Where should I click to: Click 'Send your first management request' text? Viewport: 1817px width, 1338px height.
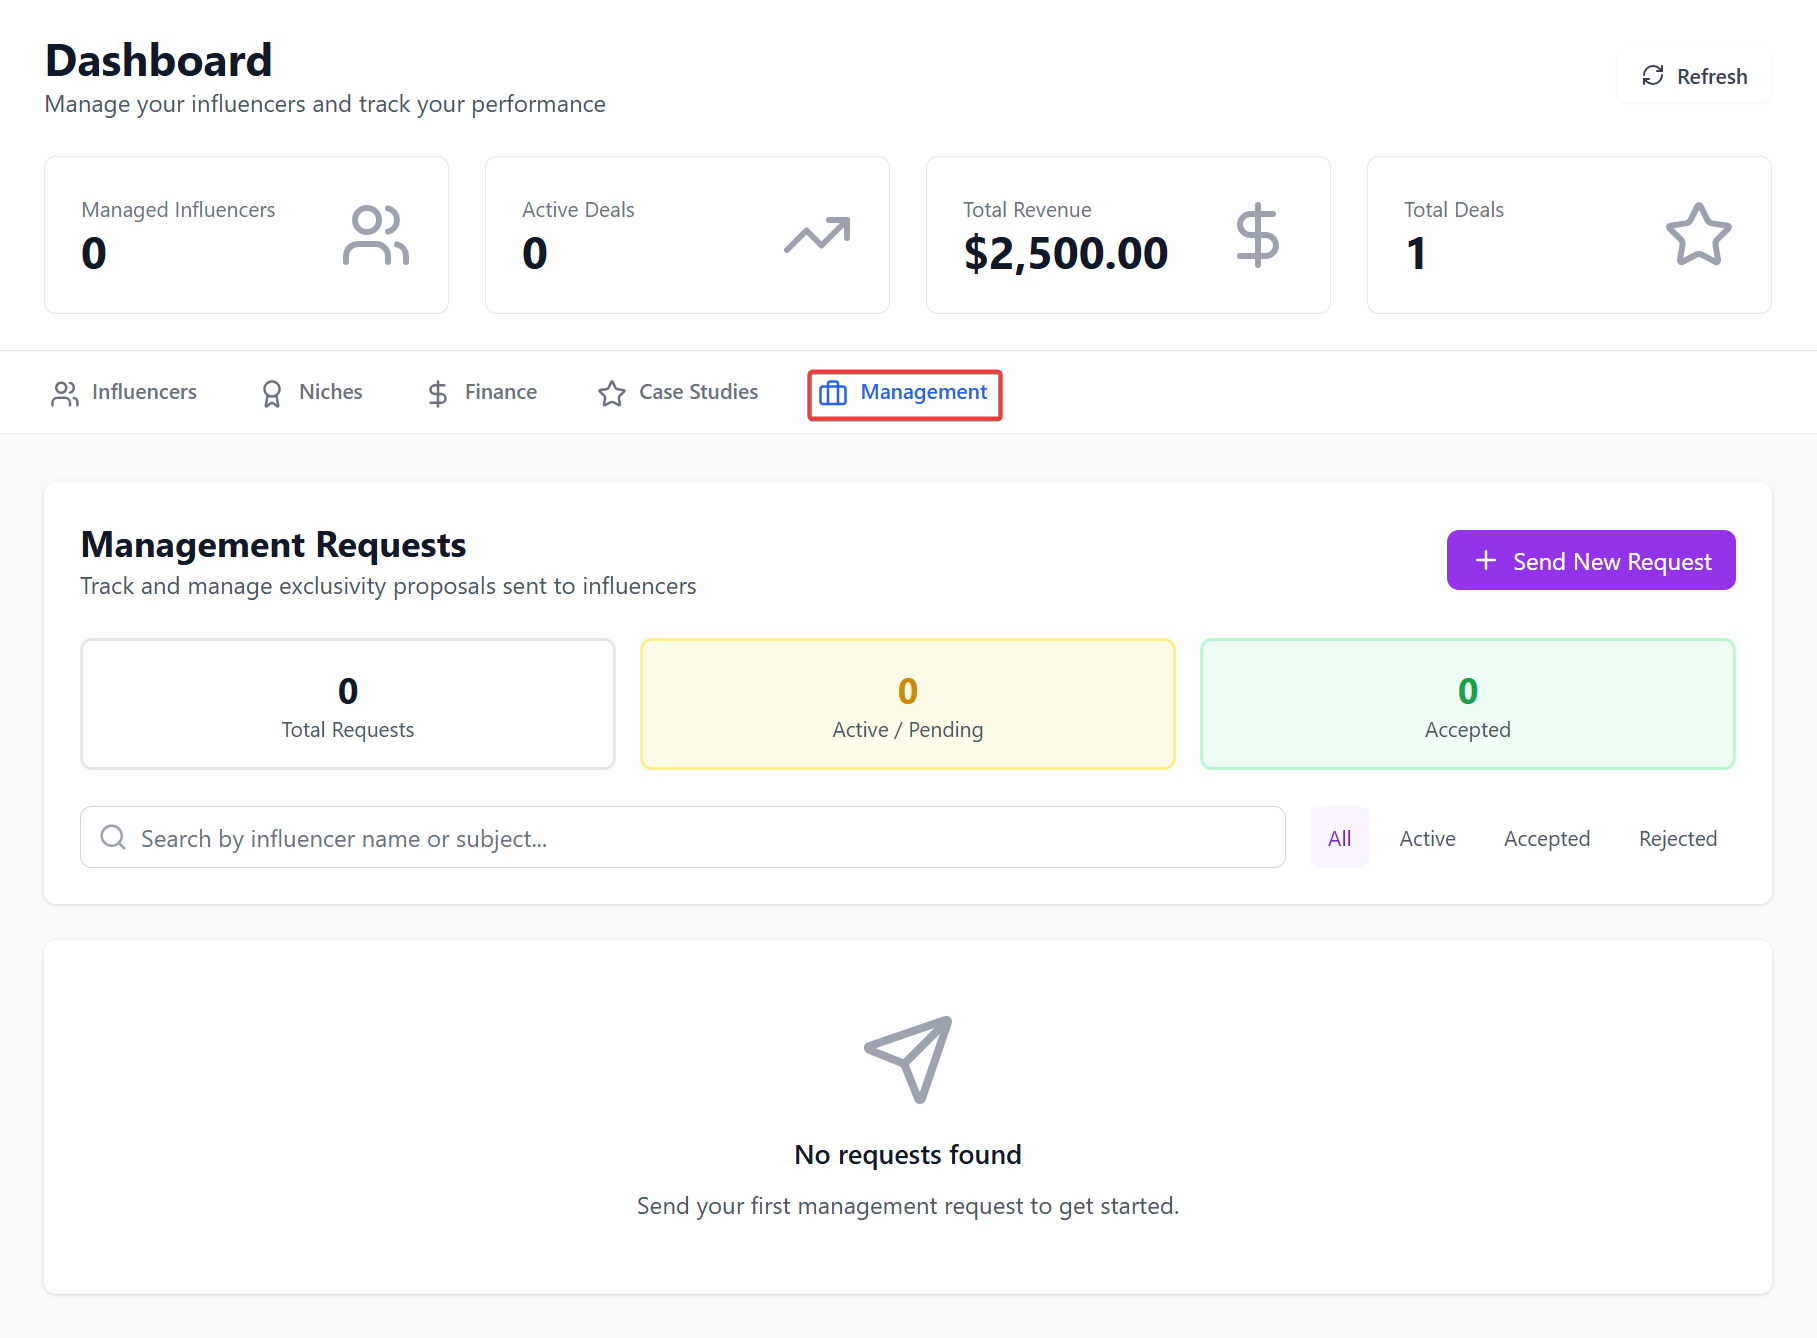908,1206
